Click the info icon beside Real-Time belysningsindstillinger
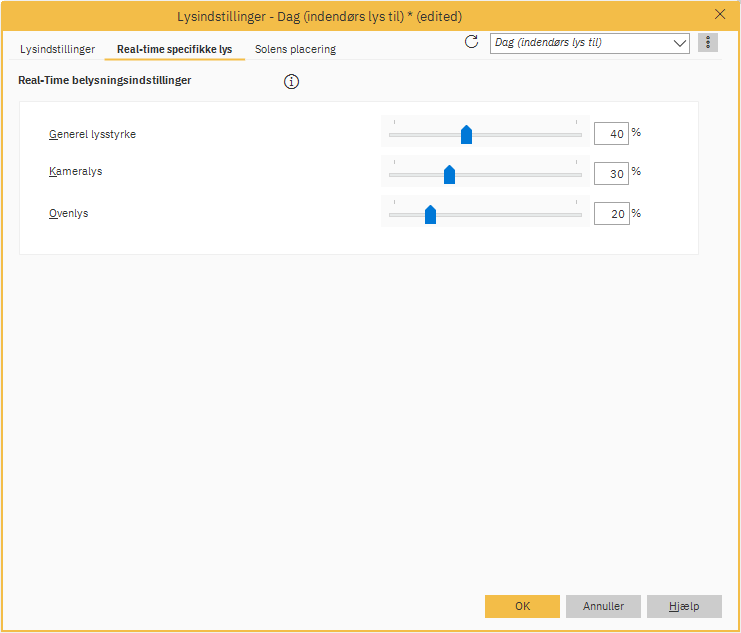 [292, 82]
